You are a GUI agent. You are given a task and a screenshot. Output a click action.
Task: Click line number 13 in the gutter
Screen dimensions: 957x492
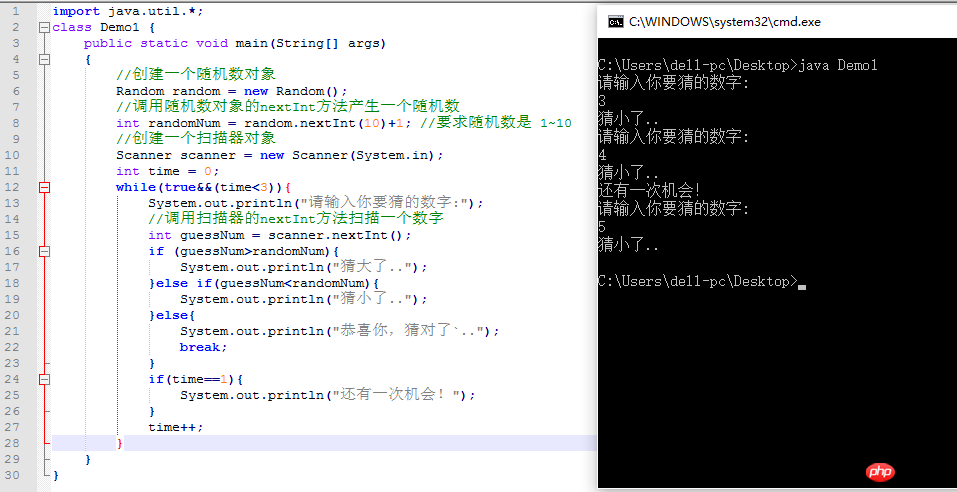pyautogui.click(x=12, y=203)
